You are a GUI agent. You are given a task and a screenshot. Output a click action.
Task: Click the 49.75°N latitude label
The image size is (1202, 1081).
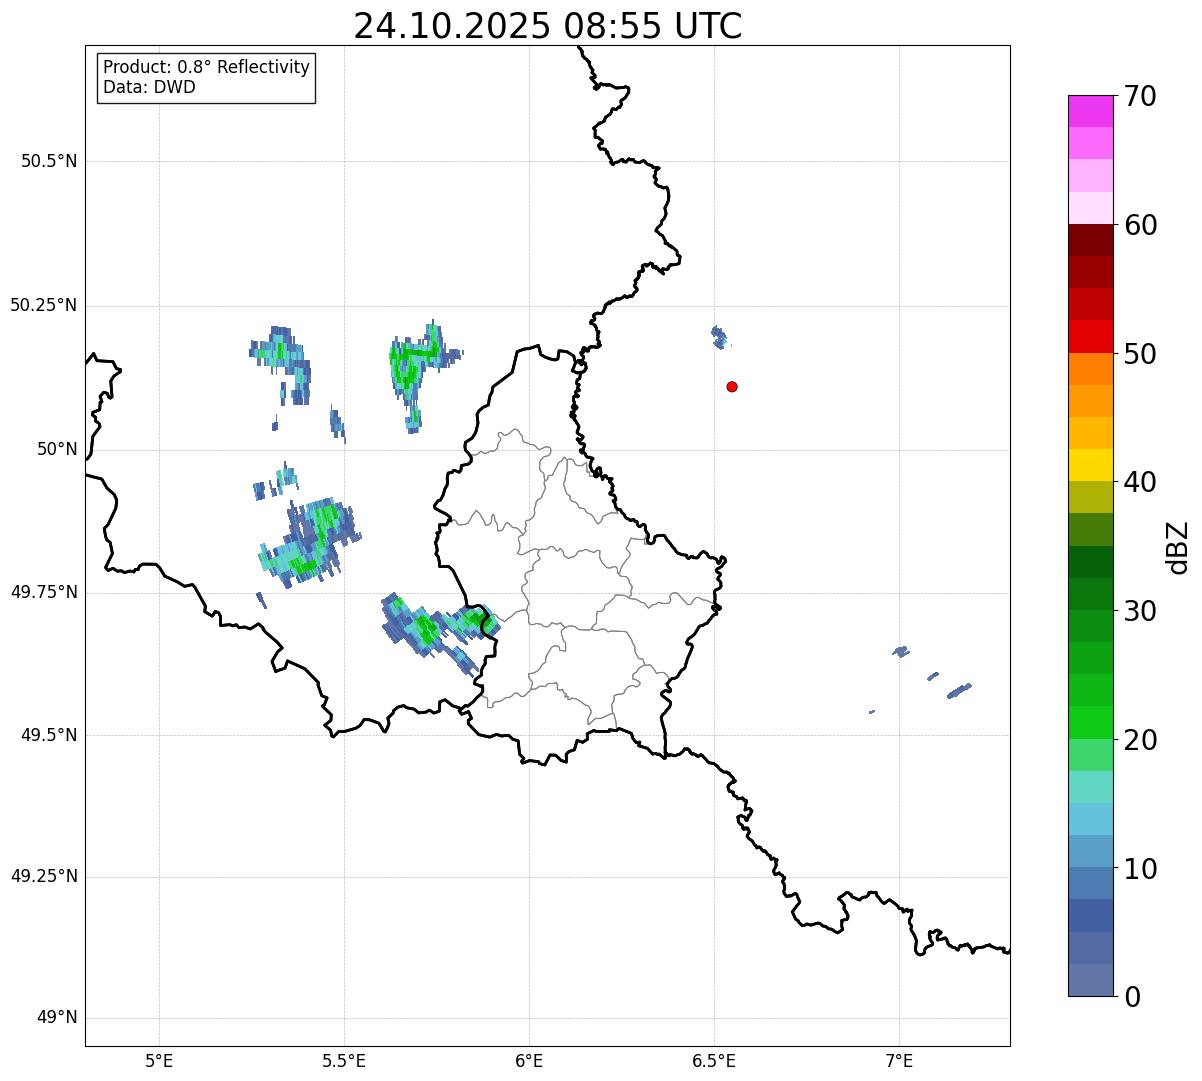coord(44,592)
